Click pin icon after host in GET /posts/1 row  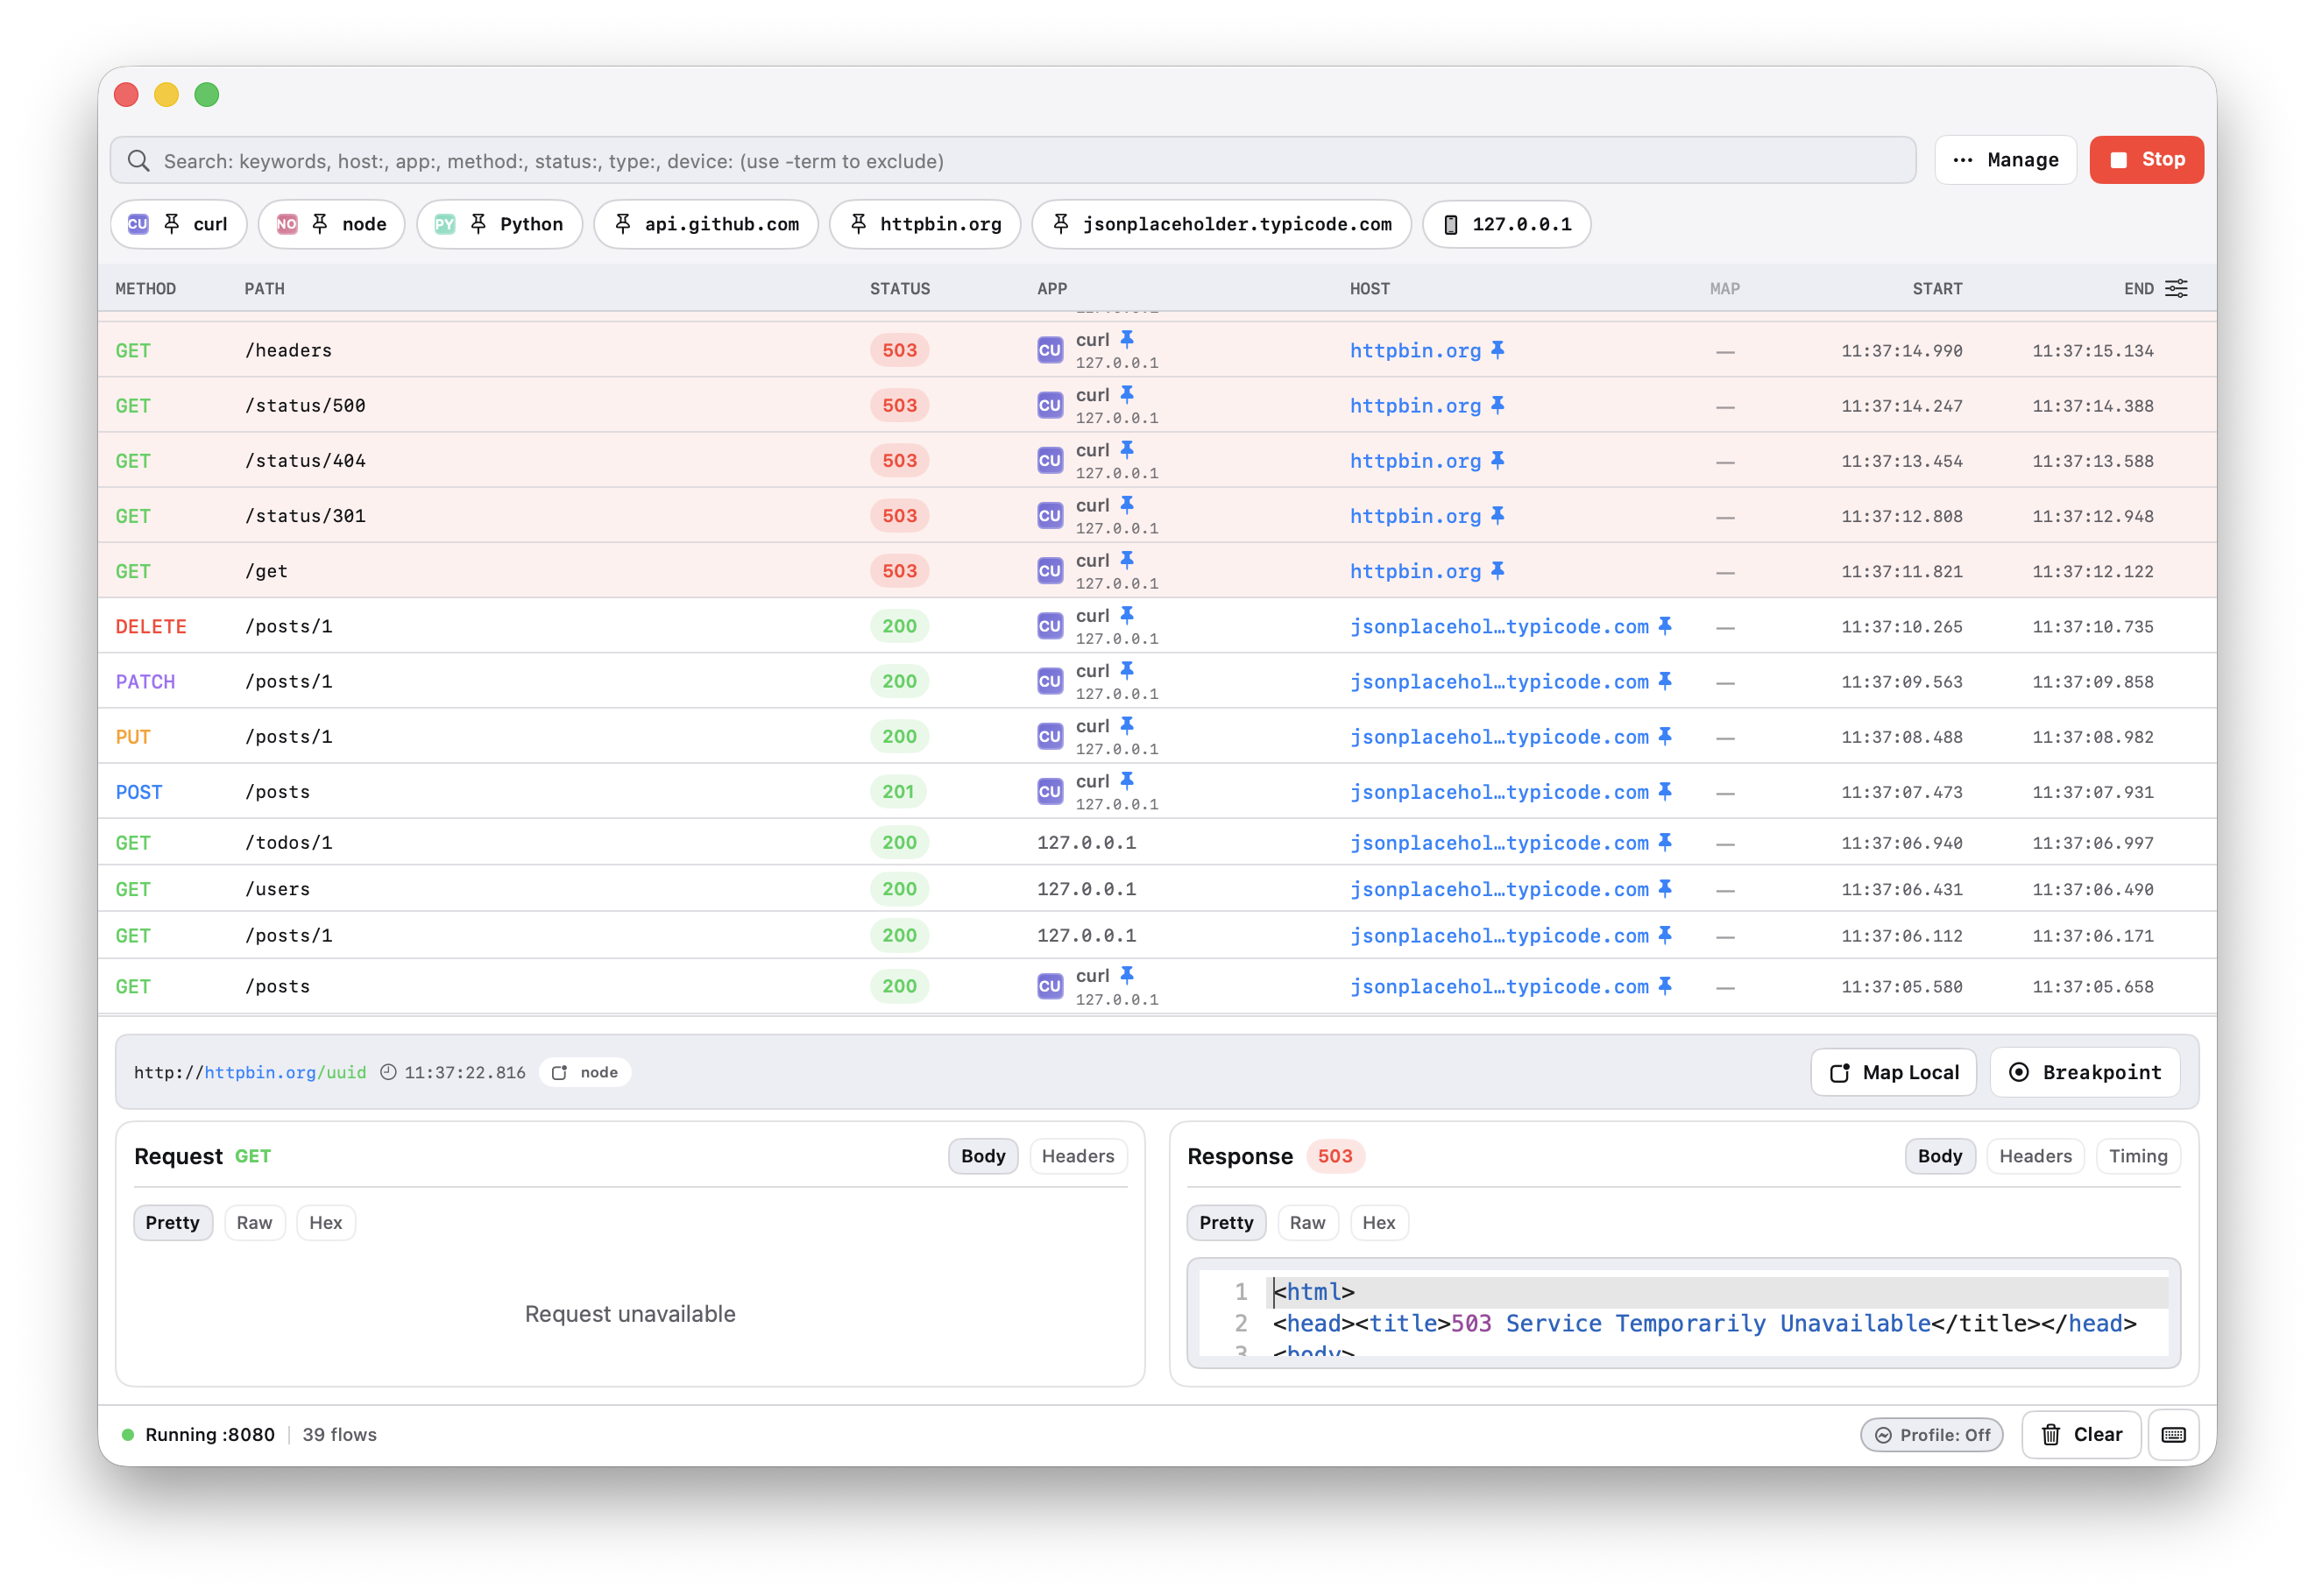point(1665,935)
